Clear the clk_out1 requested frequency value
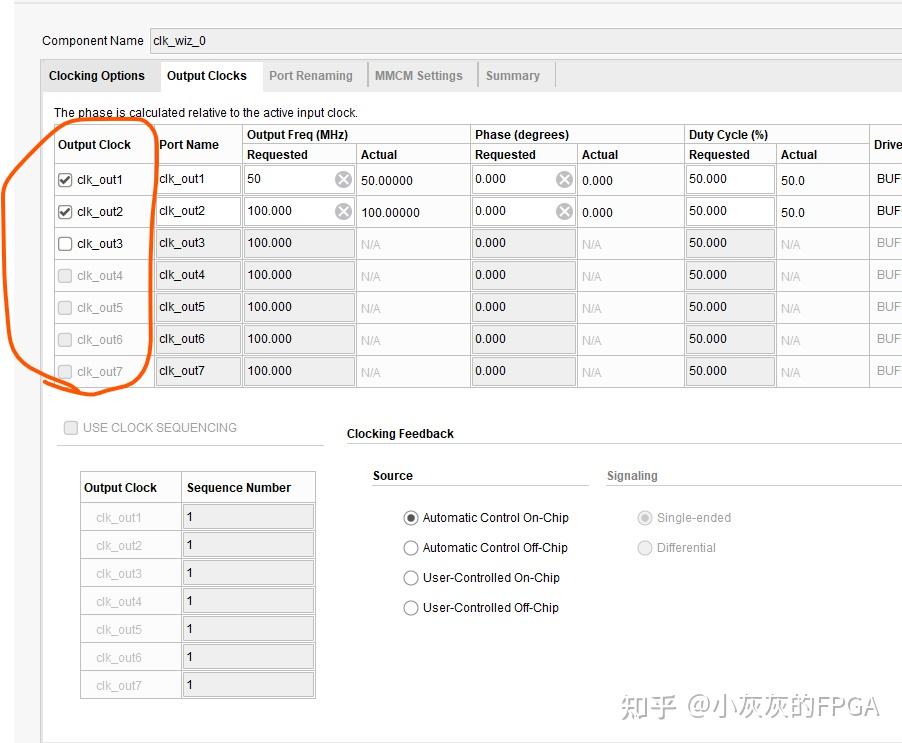Screen dimensions: 902x743 point(343,179)
